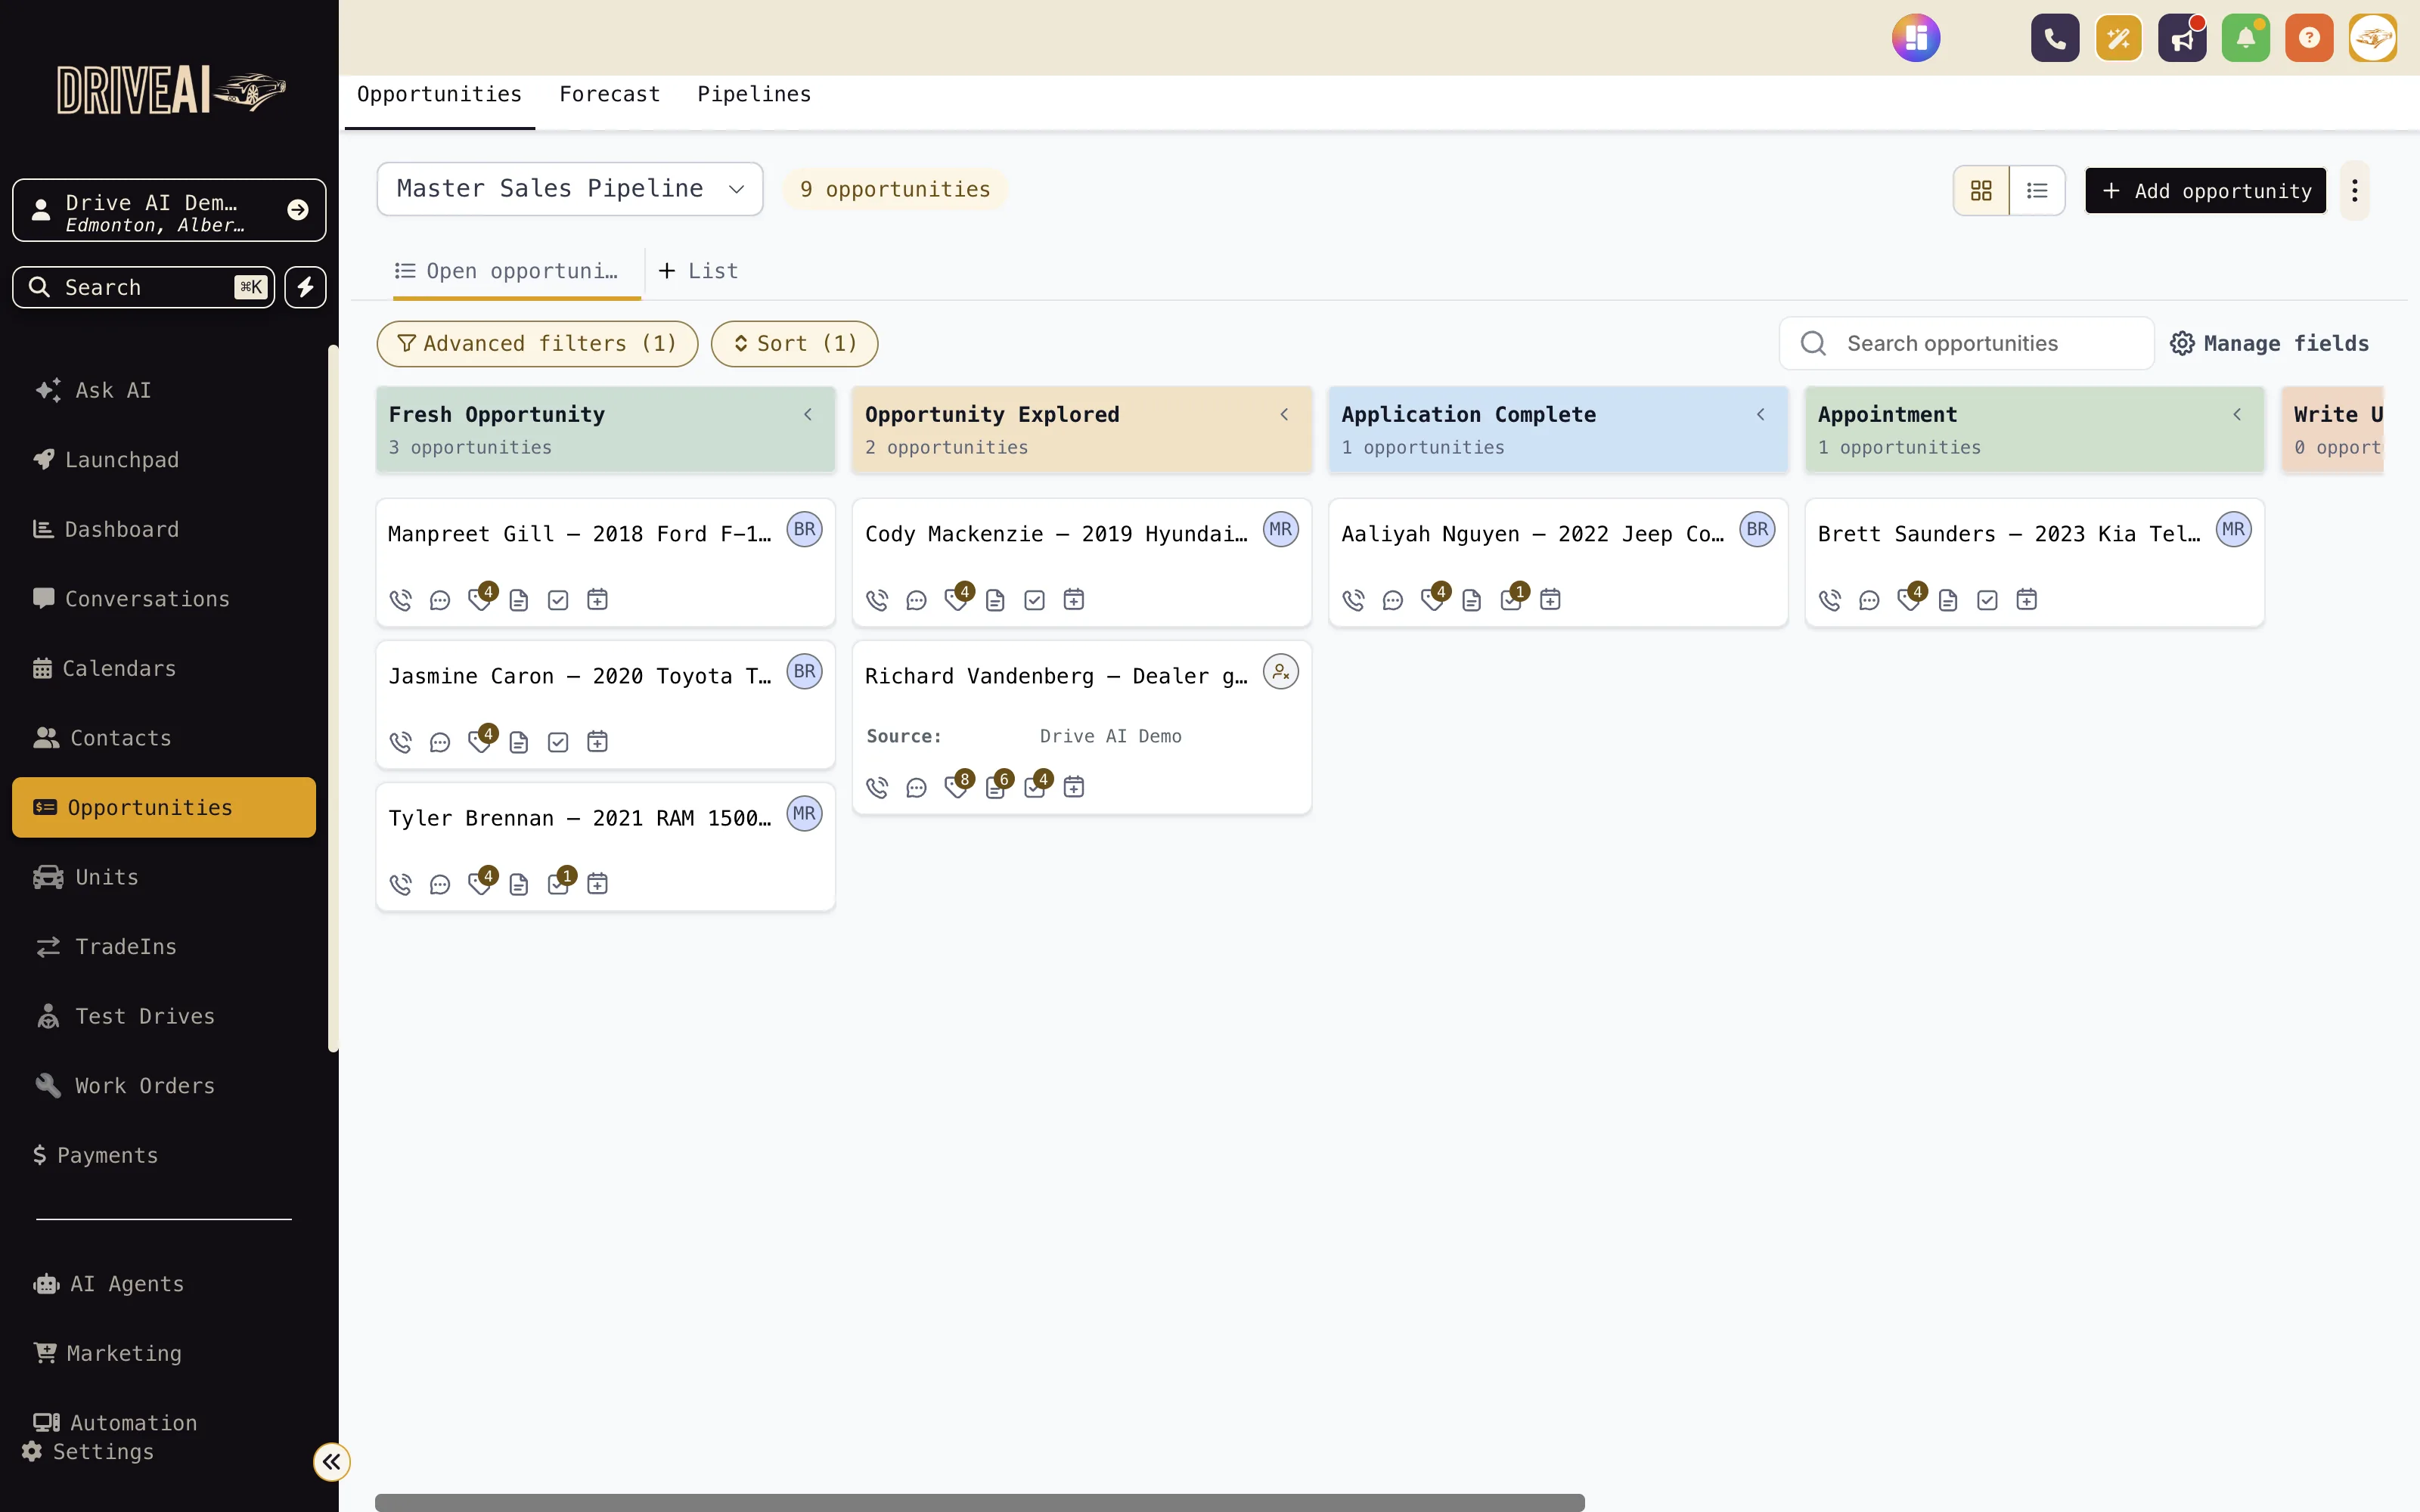Open more options three-dot menu
The width and height of the screenshot is (2420, 1512).
pos(2355,190)
